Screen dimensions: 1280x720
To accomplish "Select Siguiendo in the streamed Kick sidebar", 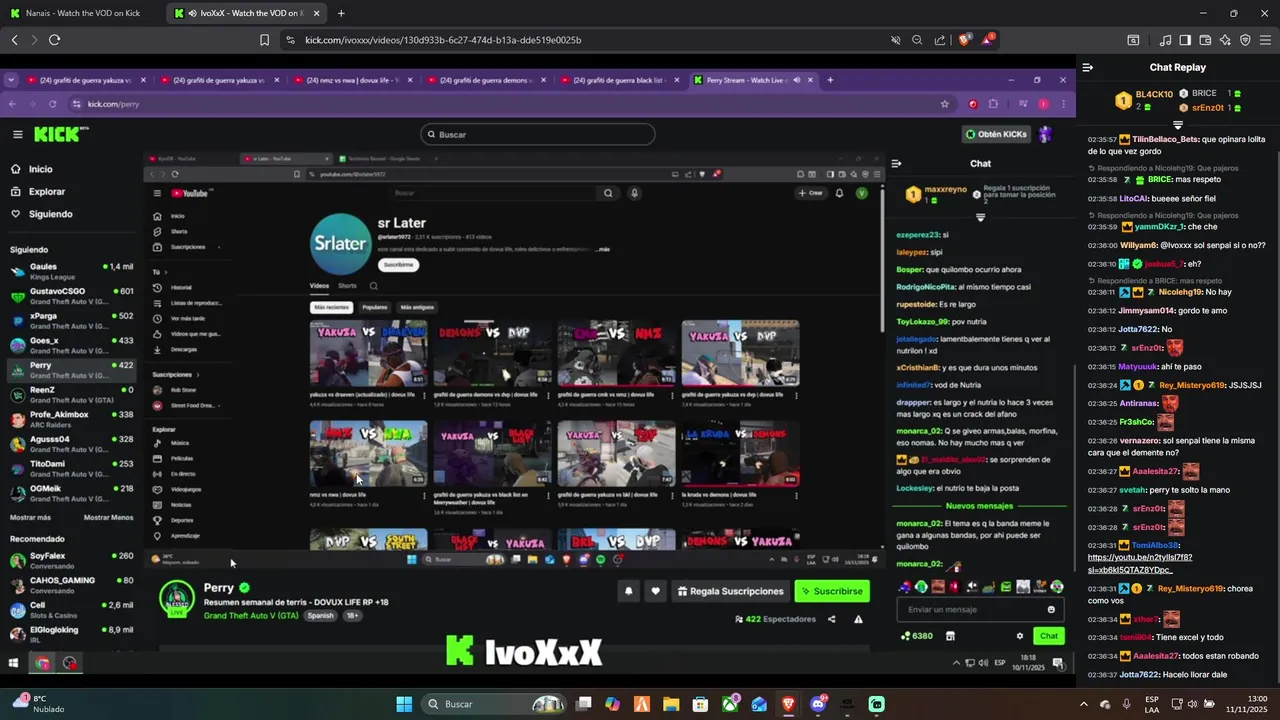I will [50, 214].
